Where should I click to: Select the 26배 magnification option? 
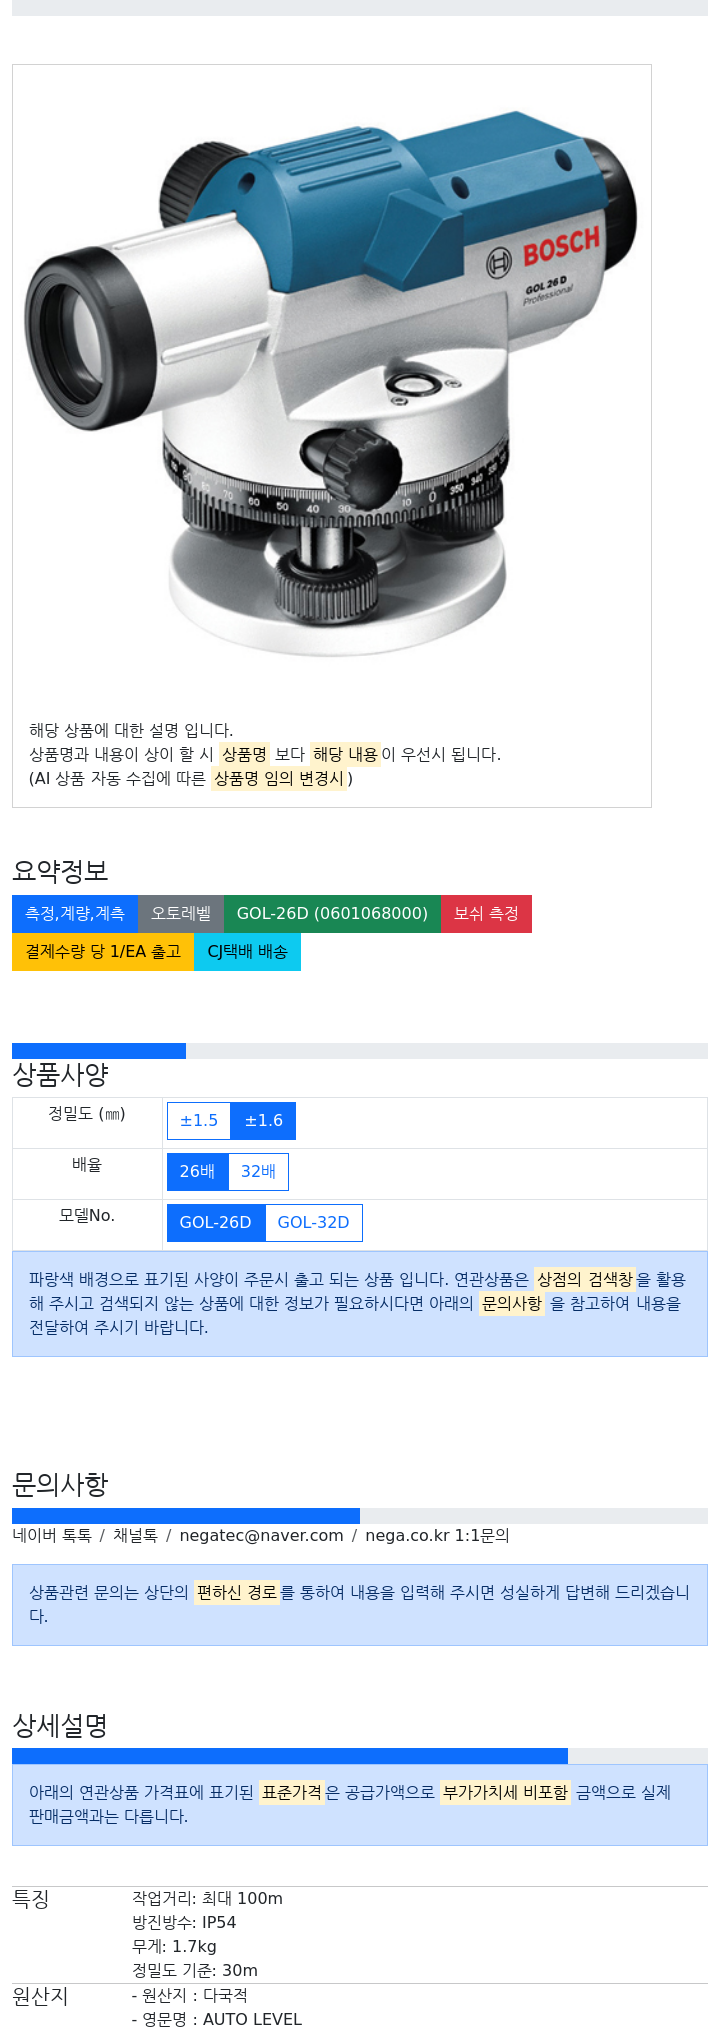click(x=198, y=1172)
